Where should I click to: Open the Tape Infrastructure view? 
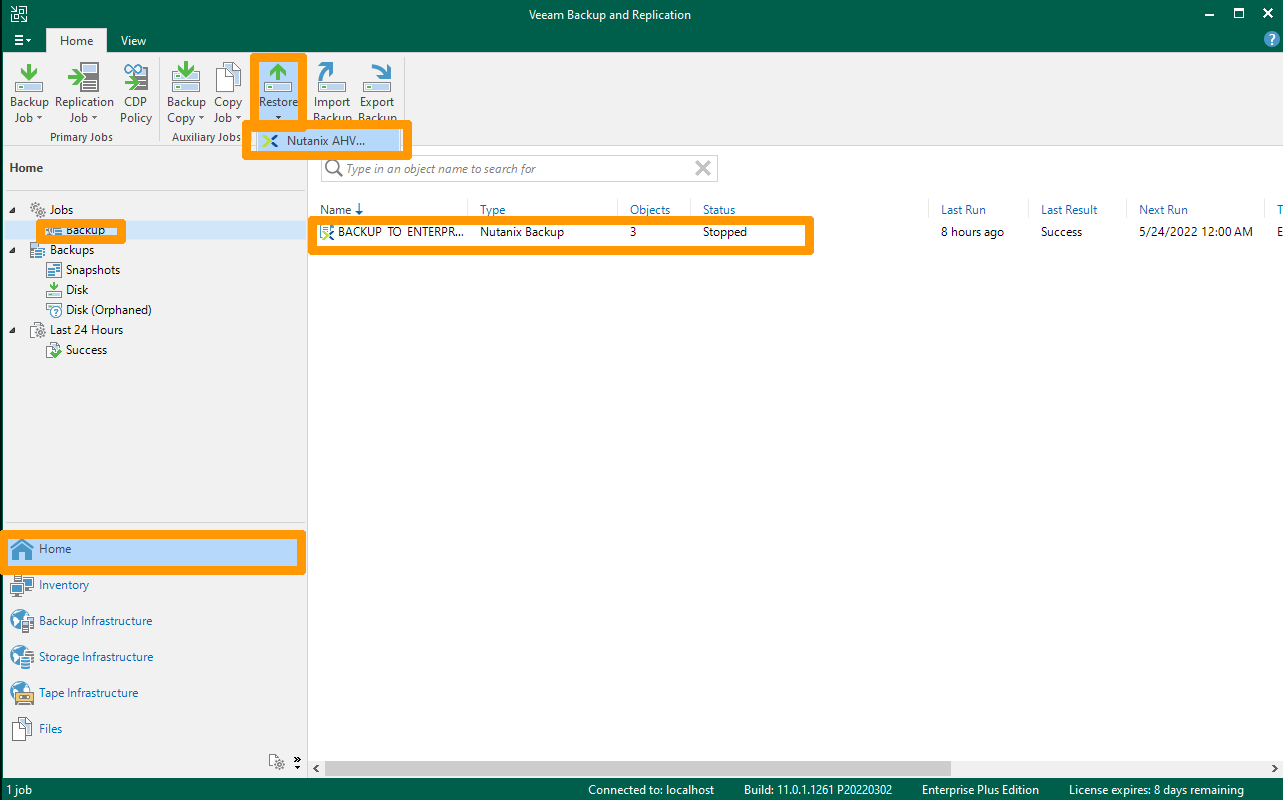coord(88,693)
